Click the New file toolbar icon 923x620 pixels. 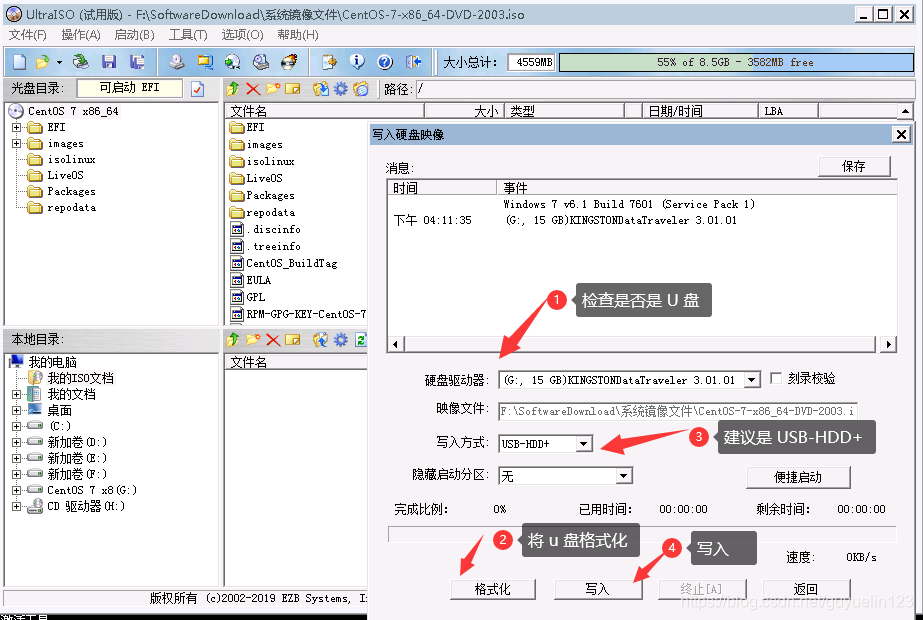20,62
